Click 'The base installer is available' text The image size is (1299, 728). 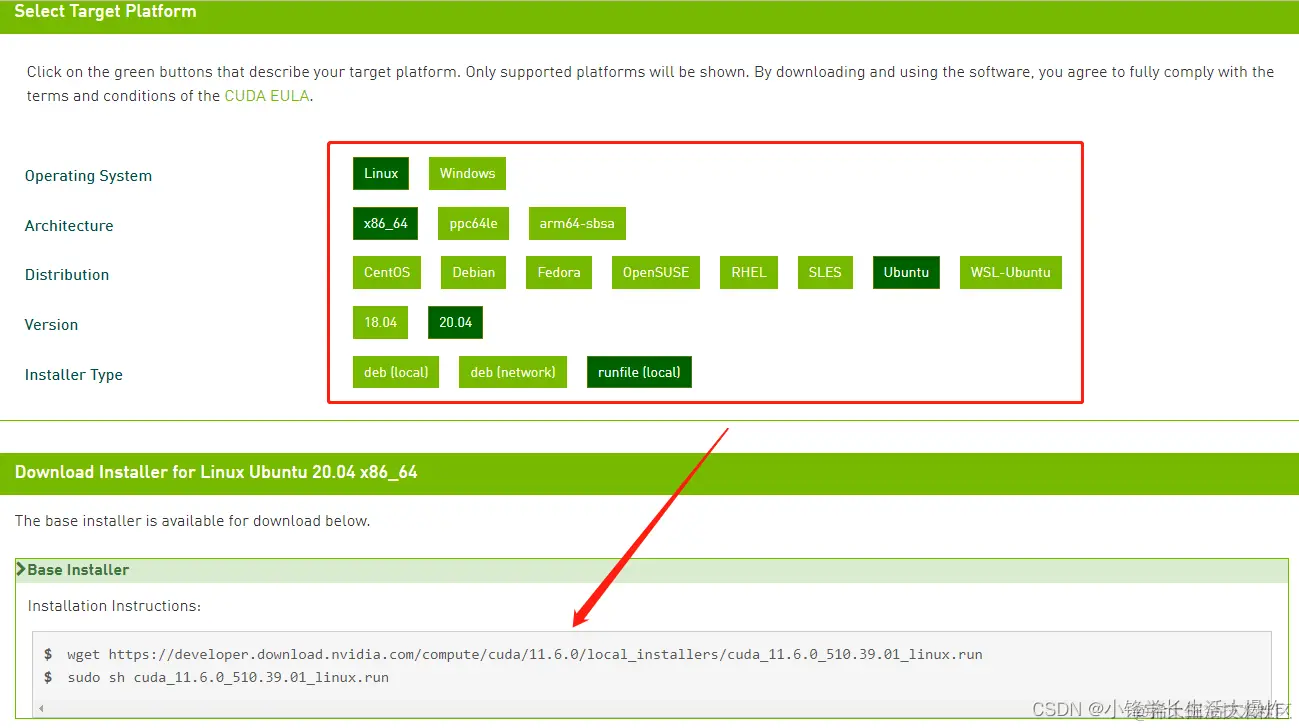192,521
